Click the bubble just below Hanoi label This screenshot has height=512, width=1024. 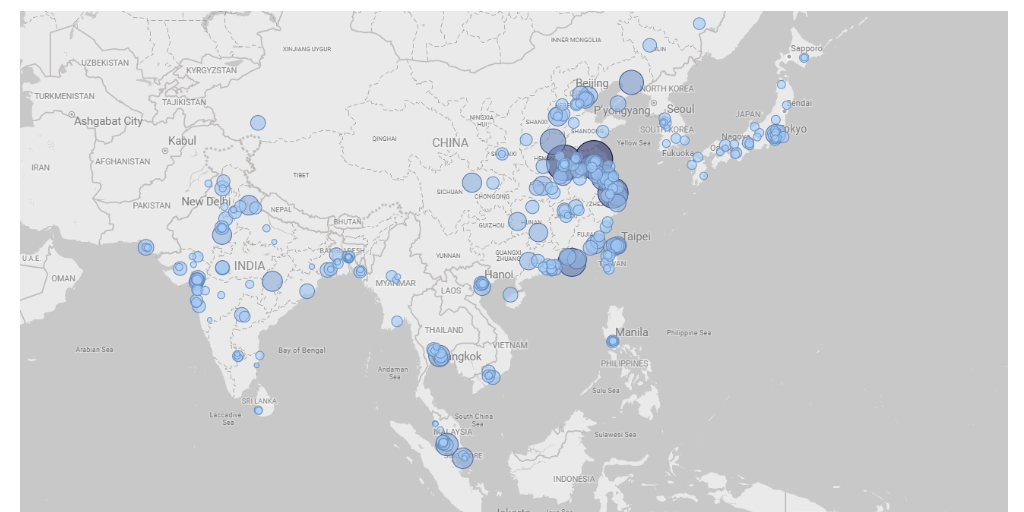pos(482,285)
